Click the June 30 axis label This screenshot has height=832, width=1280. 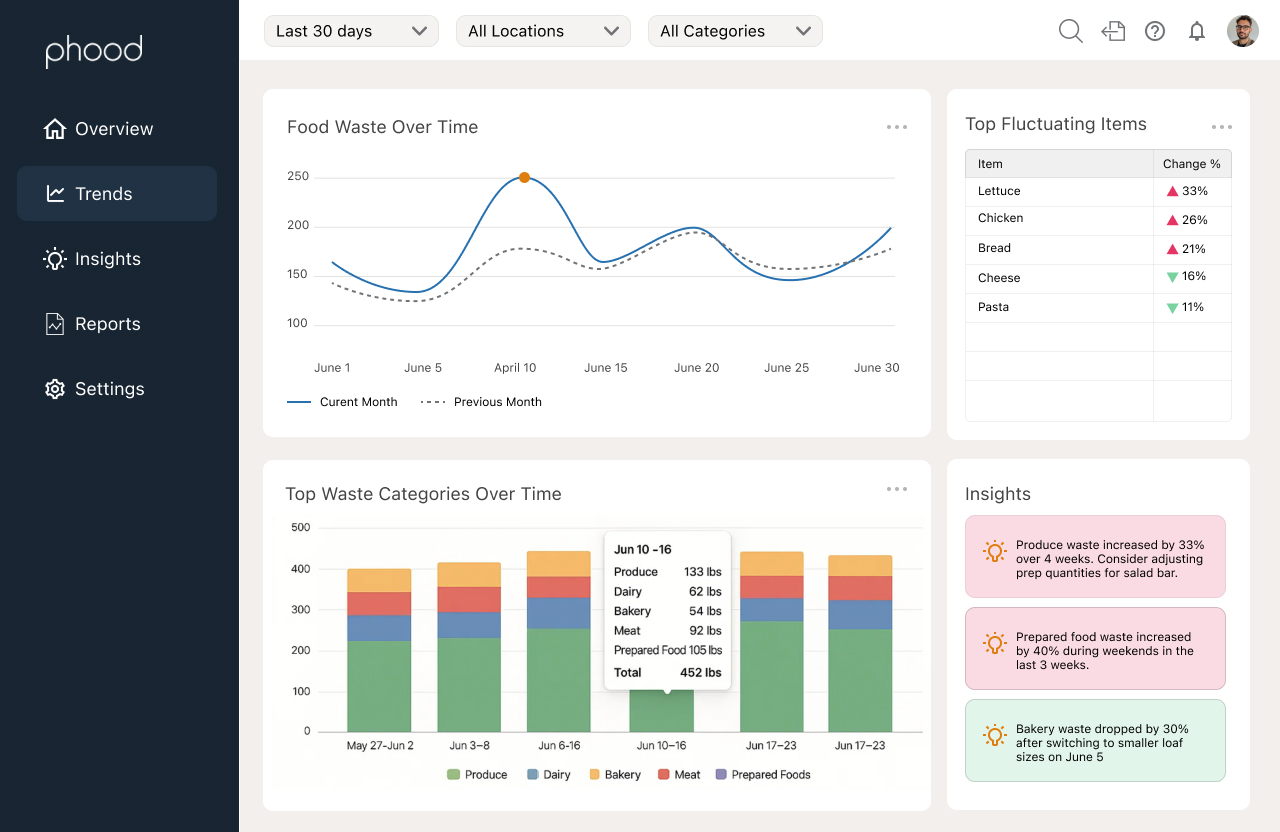(877, 368)
